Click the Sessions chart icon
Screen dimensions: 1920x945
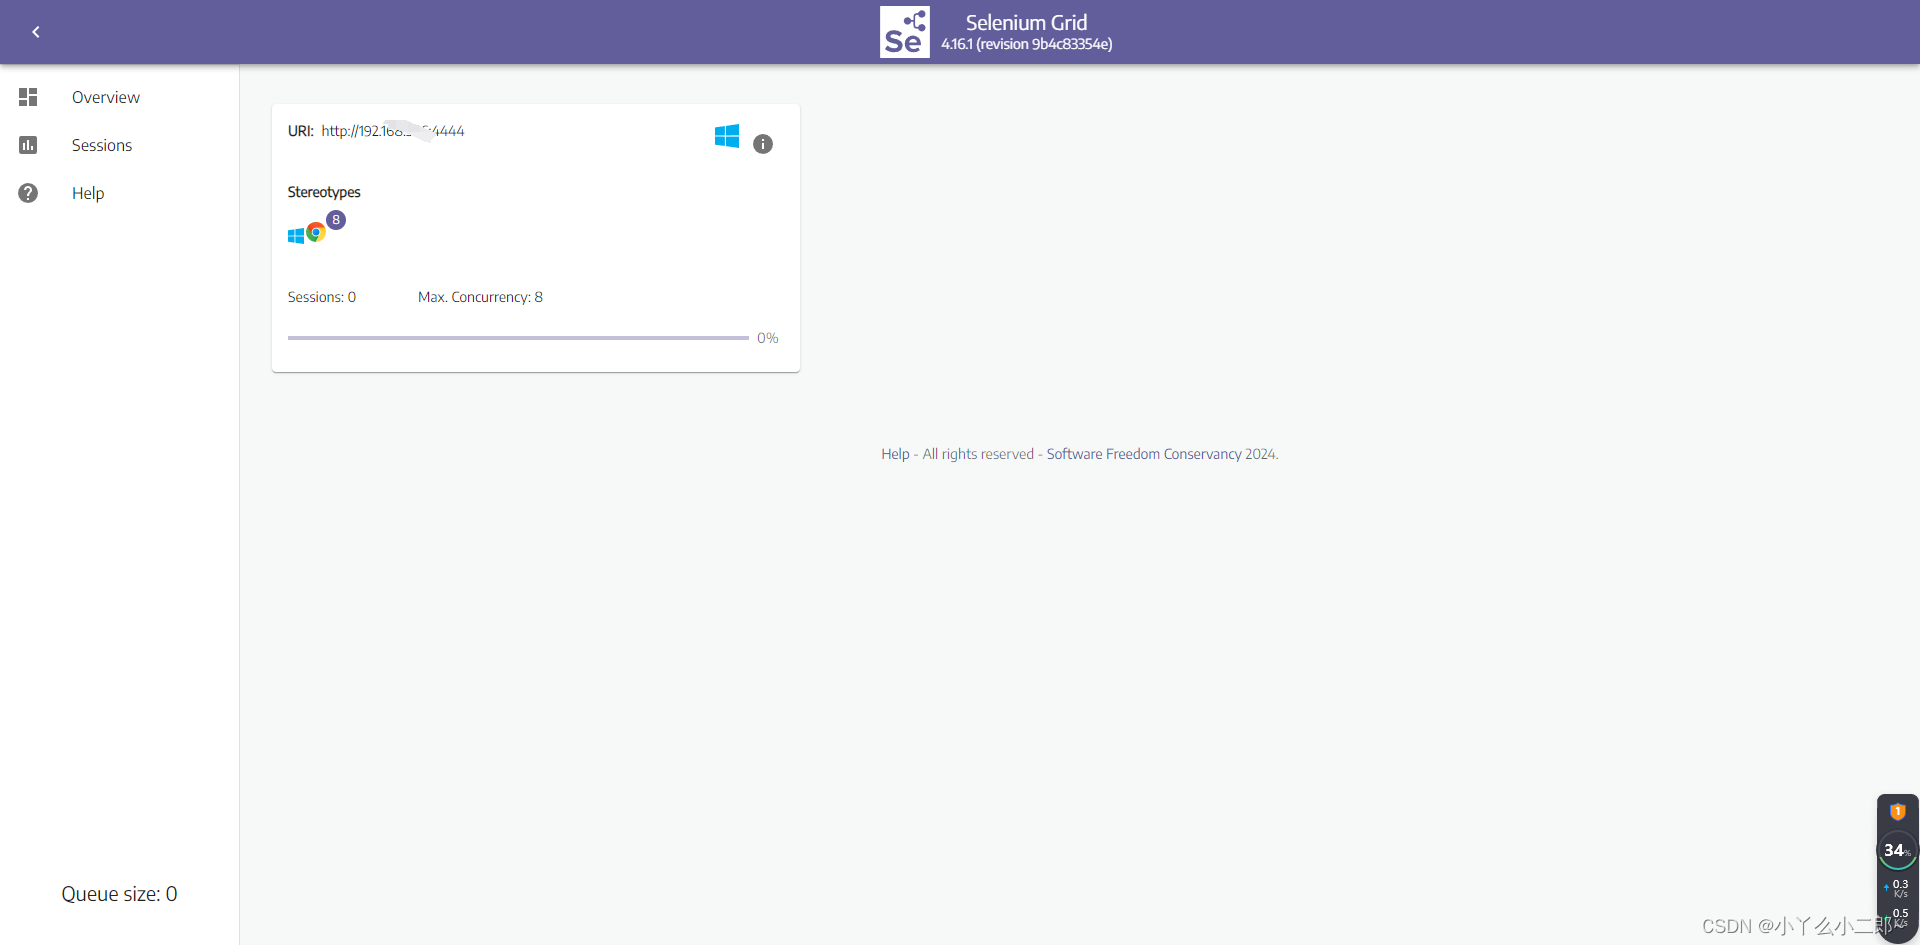point(28,145)
